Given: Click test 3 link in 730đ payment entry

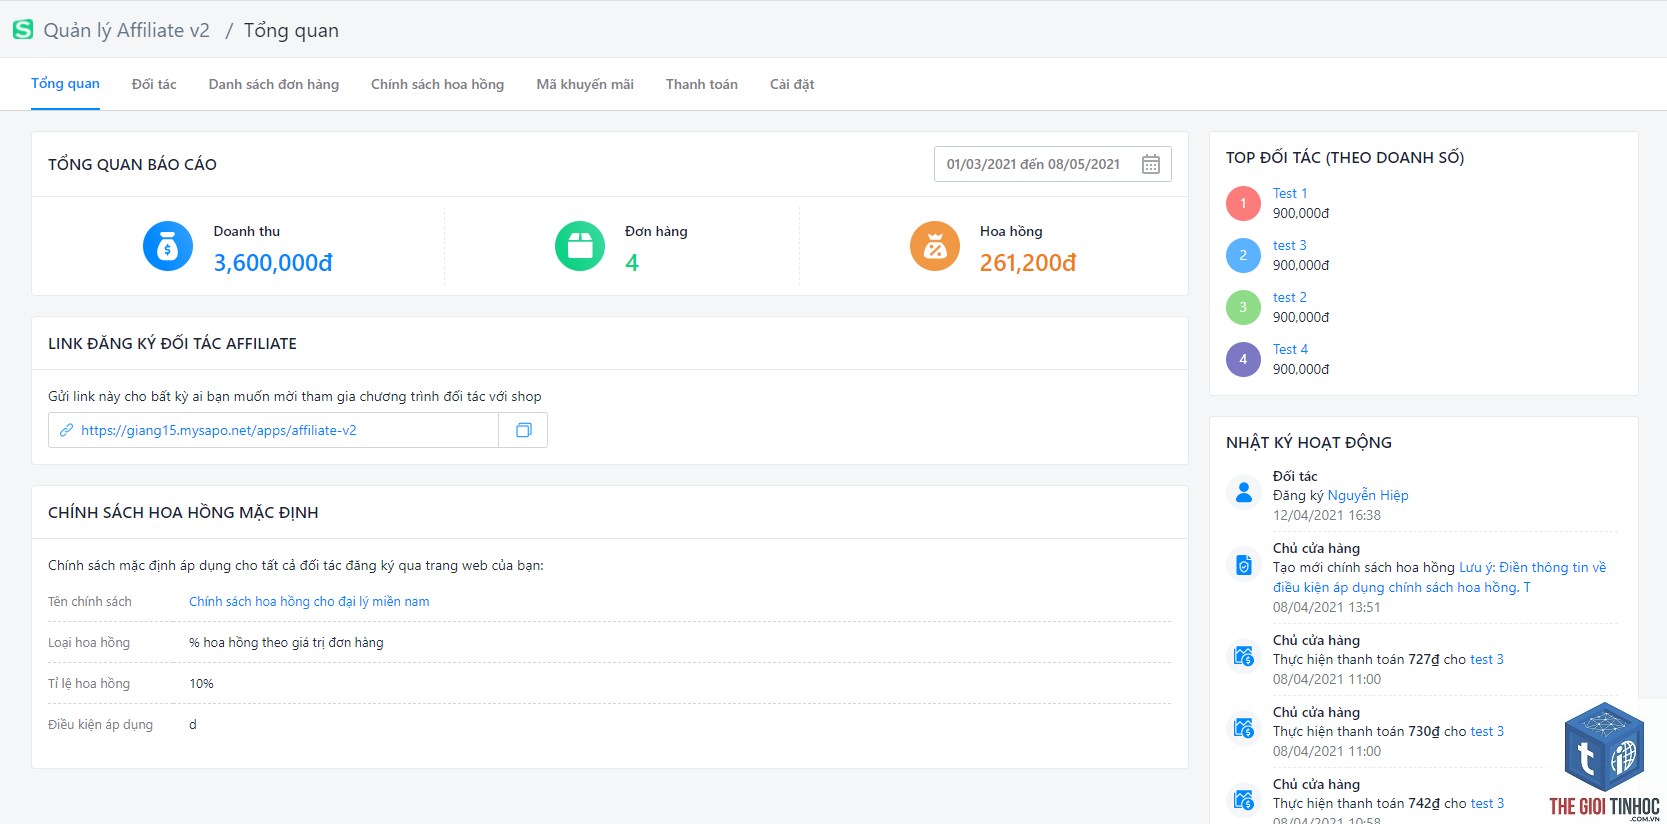Looking at the screenshot, I should tap(1487, 731).
